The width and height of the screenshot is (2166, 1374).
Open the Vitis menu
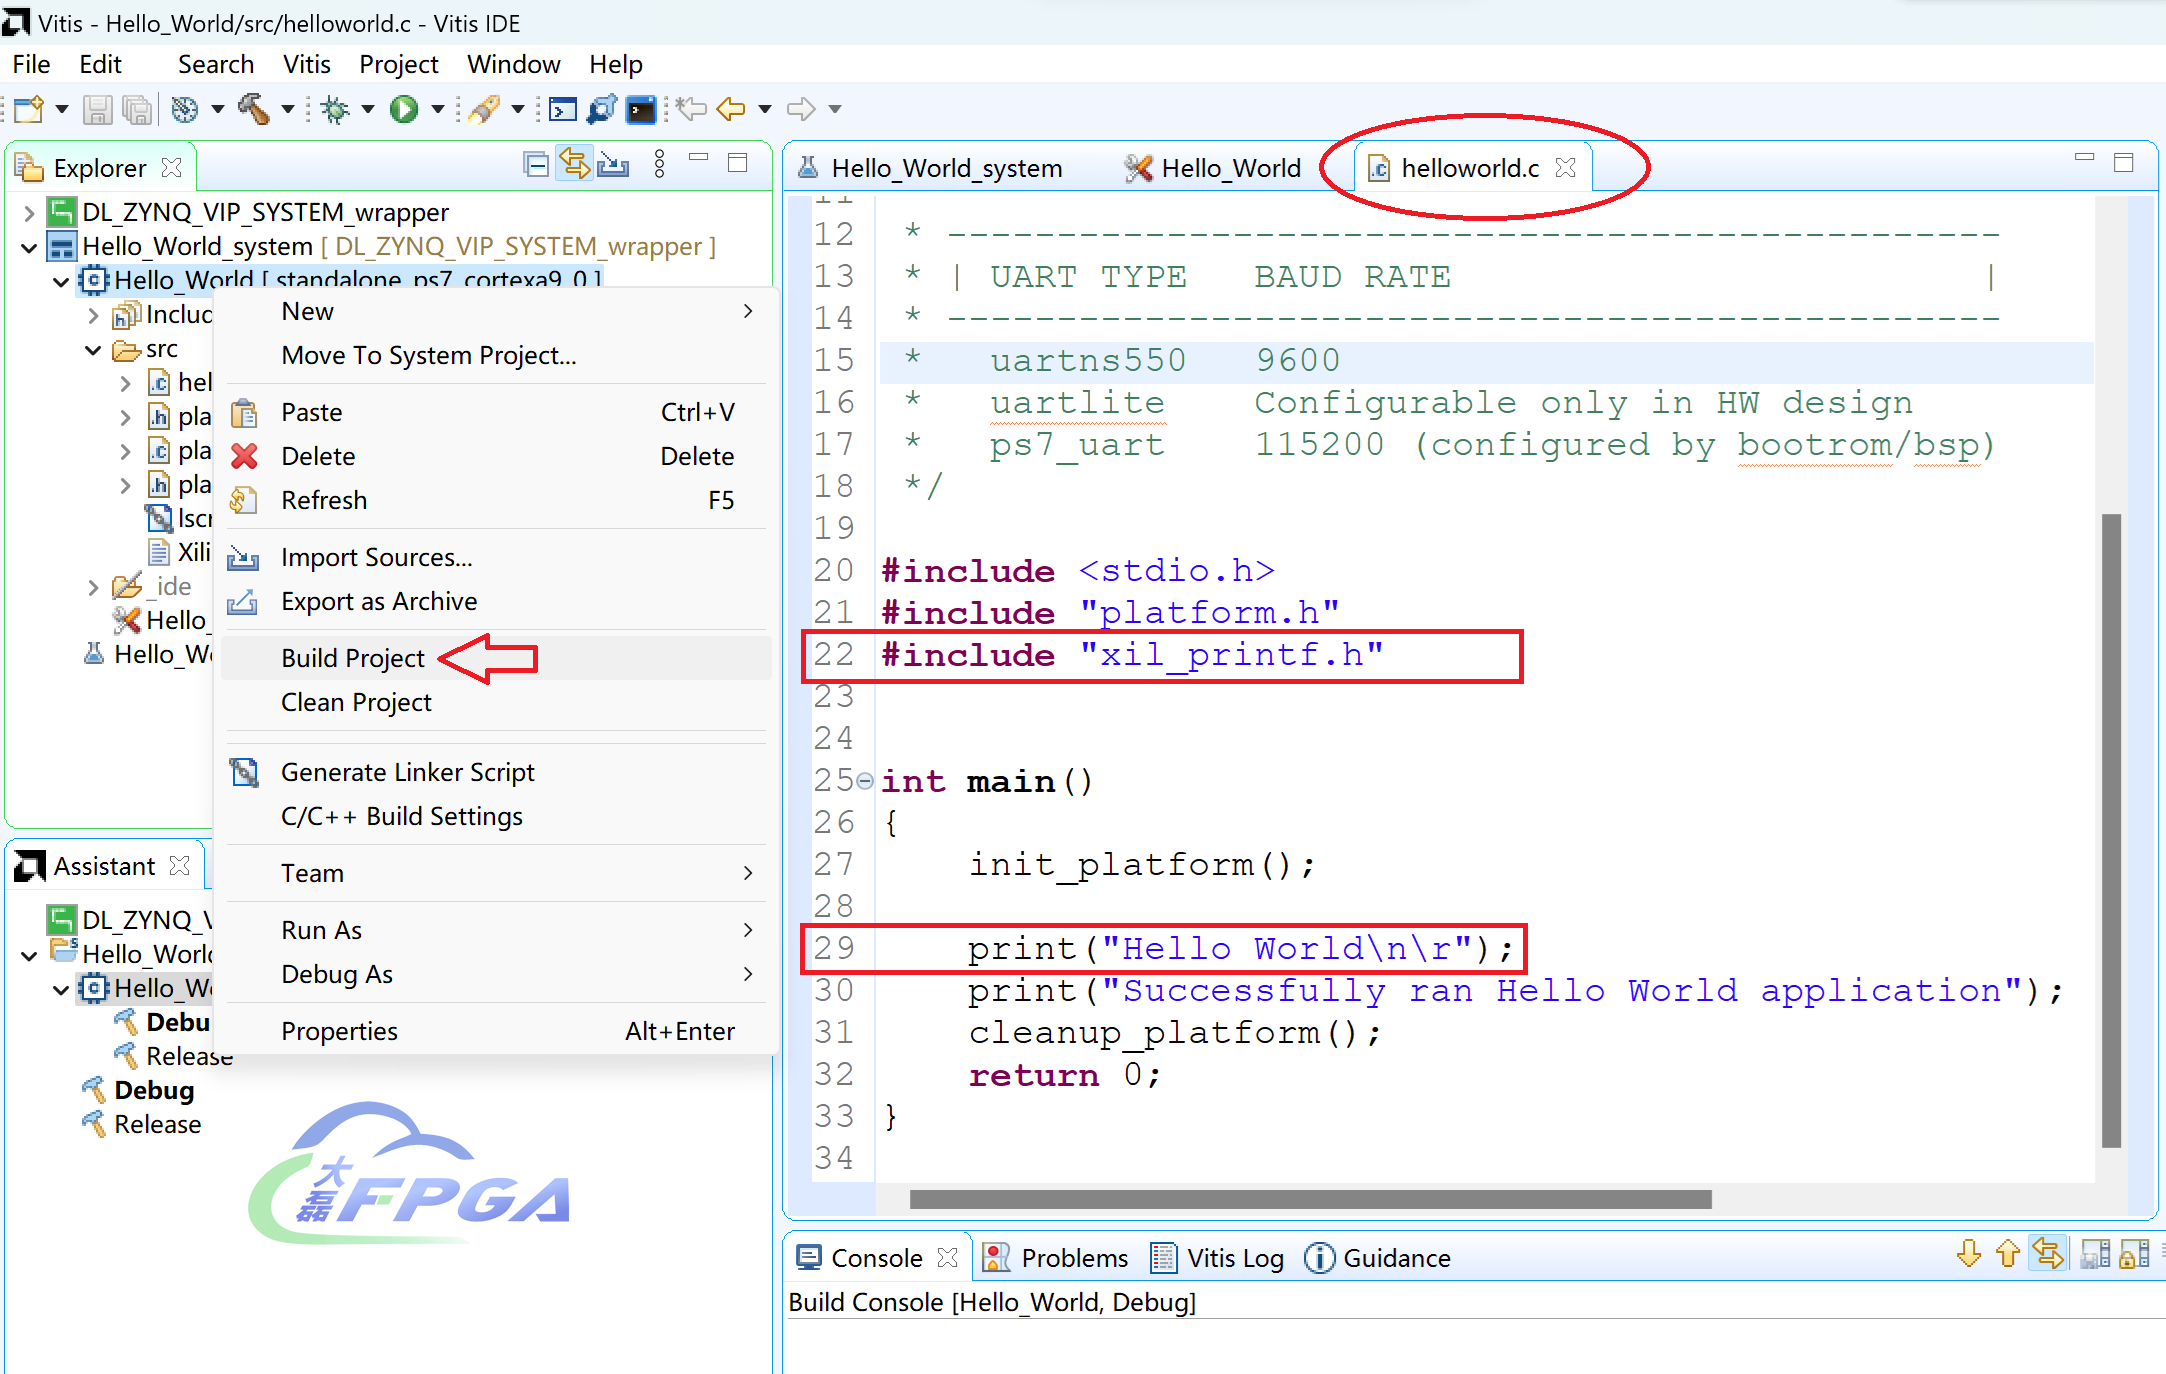306,64
